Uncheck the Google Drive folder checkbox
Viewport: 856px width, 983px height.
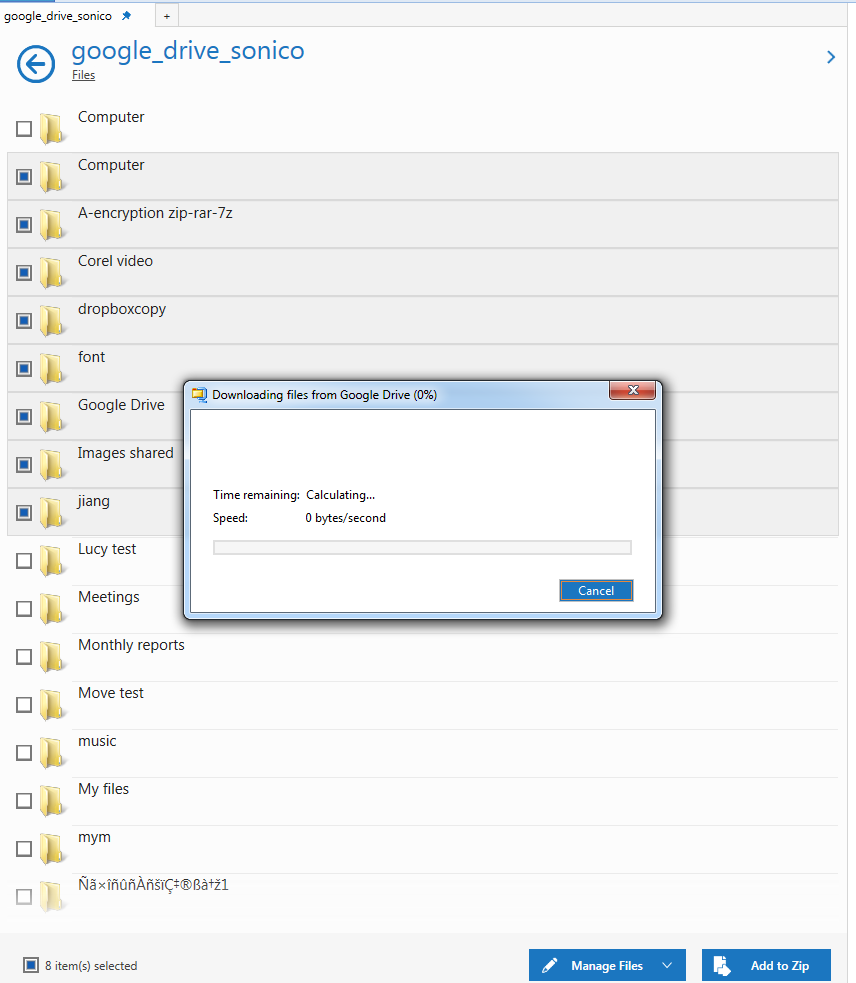[24, 416]
